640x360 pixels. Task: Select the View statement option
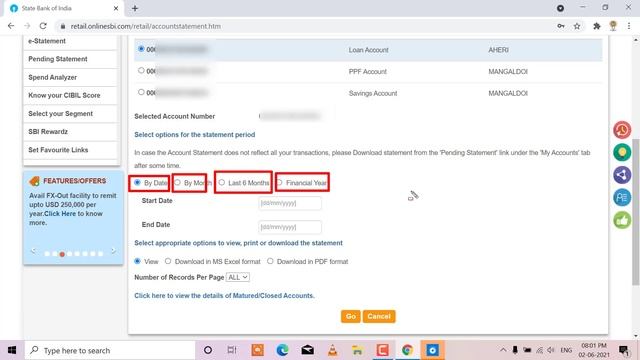click(x=138, y=261)
